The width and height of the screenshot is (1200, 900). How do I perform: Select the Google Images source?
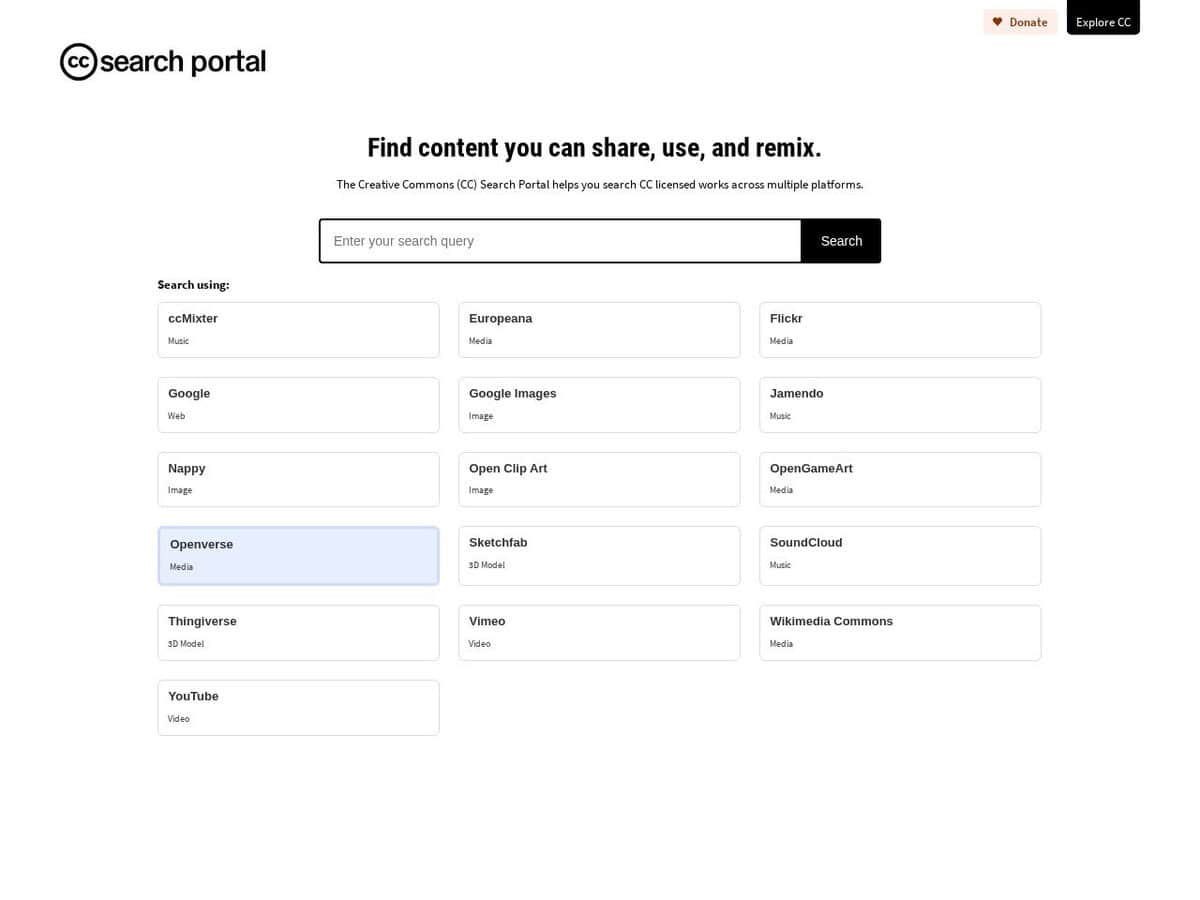click(599, 405)
